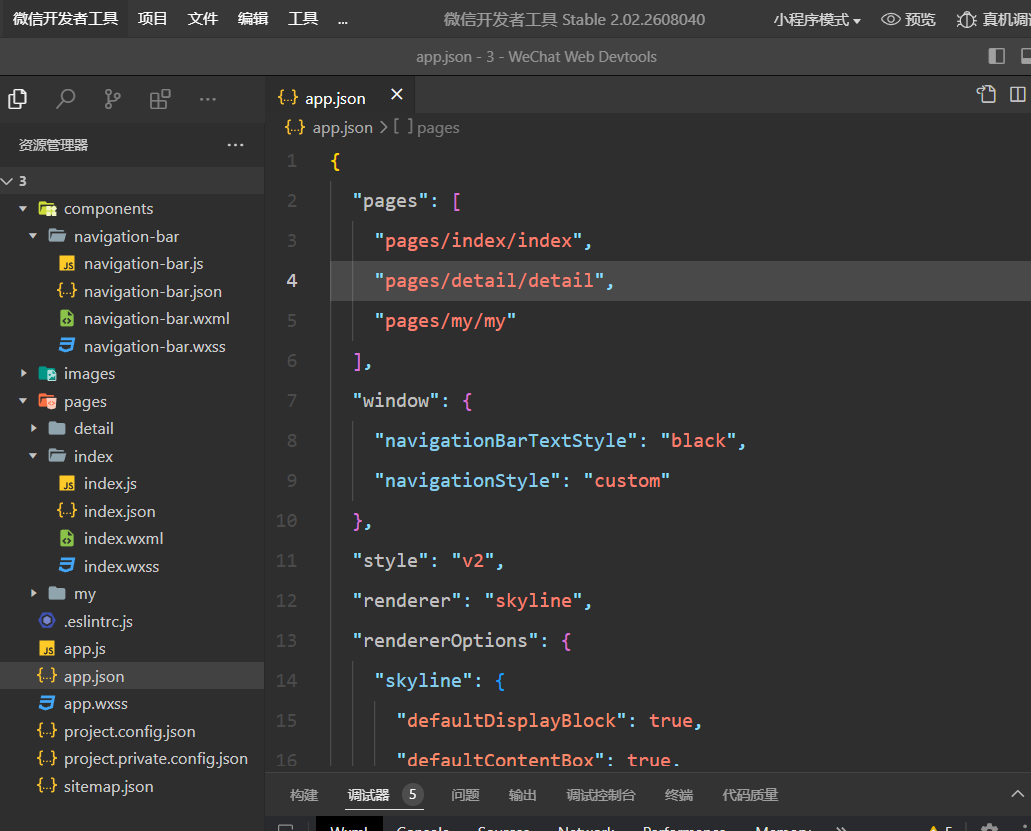The image size is (1031, 831).
Task: Click line number 12 in the gutter
Action: 286,601
